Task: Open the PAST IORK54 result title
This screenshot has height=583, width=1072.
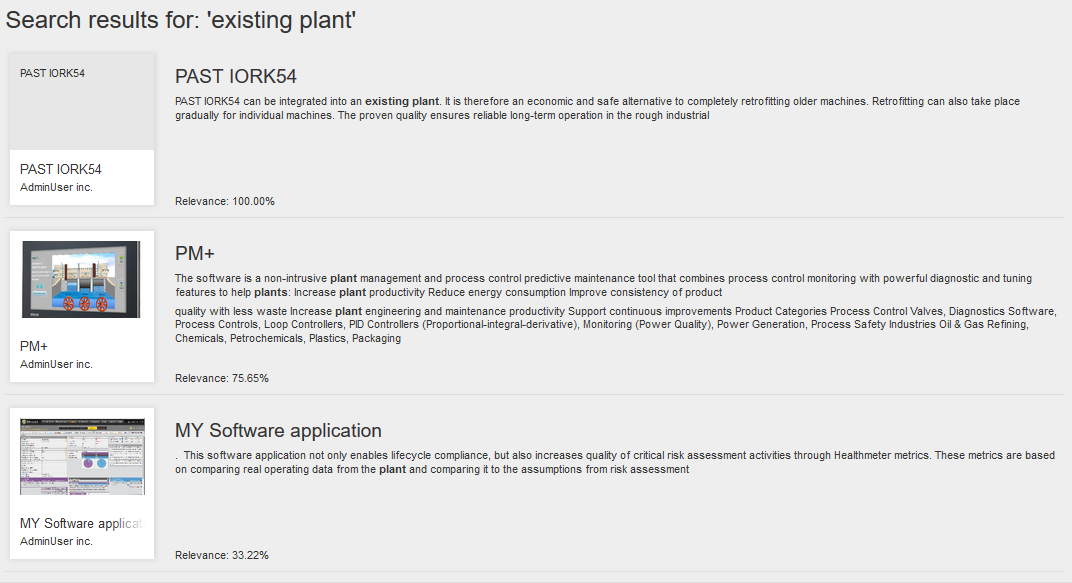Action: coord(235,77)
